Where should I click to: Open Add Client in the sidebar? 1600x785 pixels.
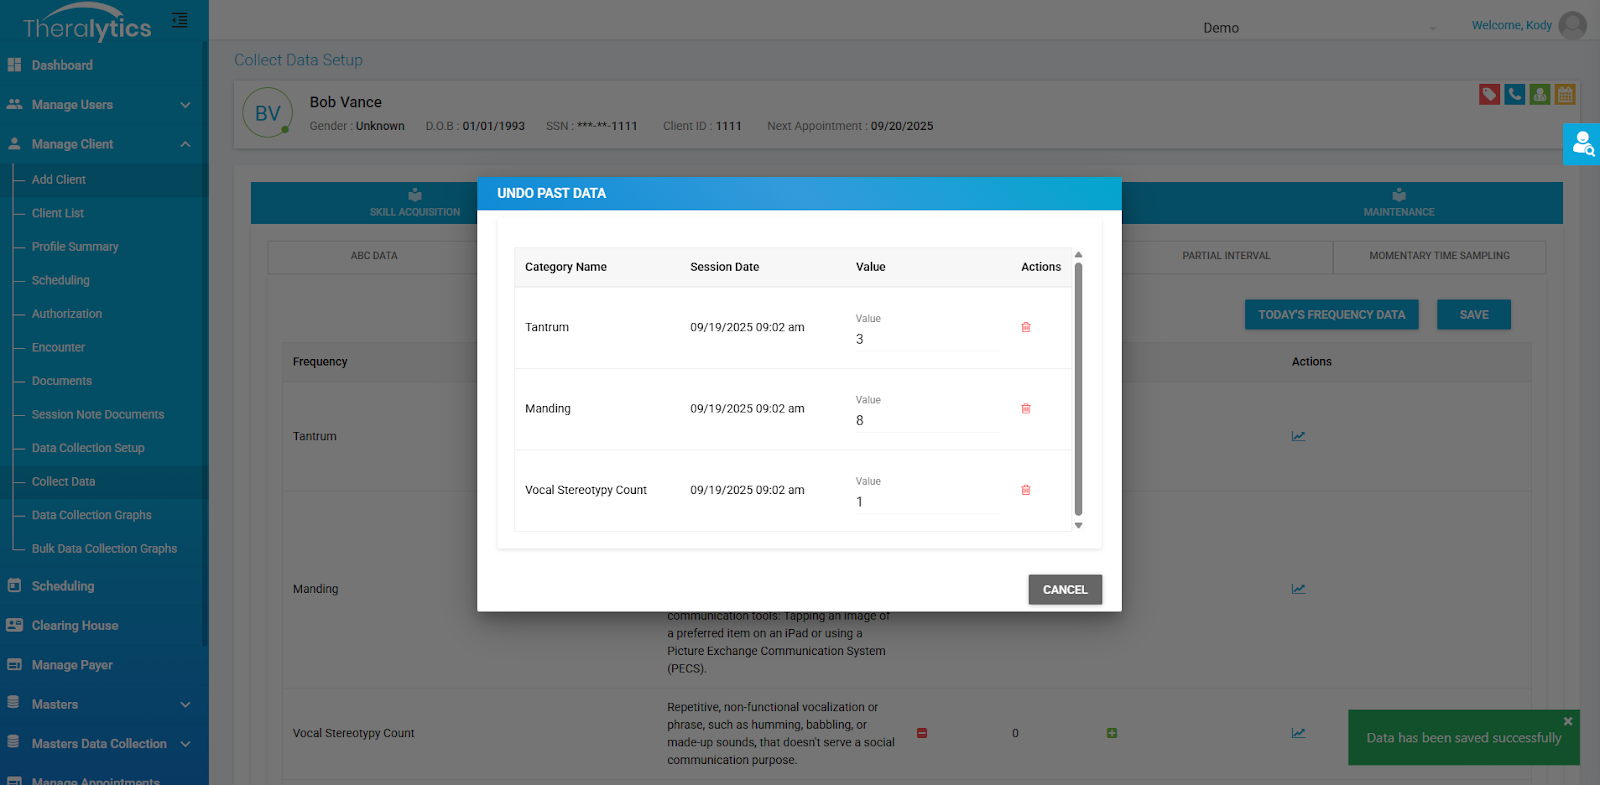[59, 180]
